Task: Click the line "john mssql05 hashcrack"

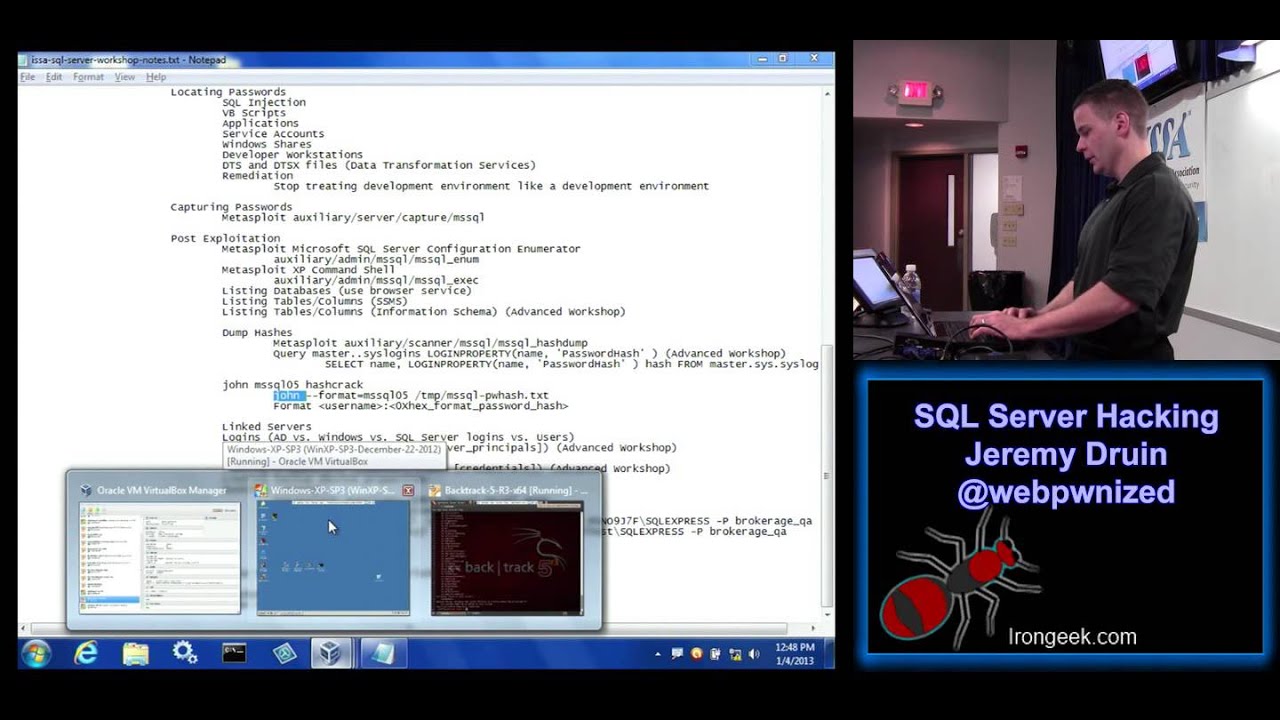Action: coord(293,385)
